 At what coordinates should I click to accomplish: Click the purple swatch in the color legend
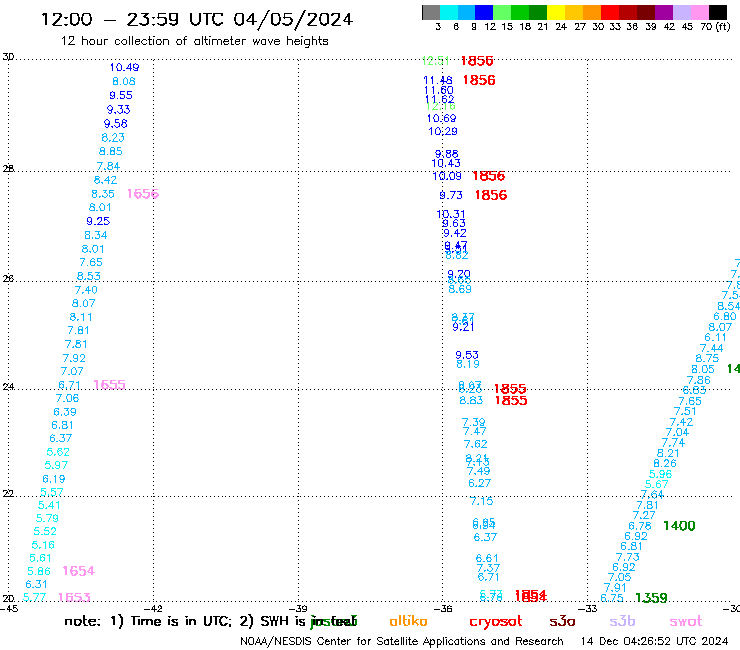coord(664,12)
